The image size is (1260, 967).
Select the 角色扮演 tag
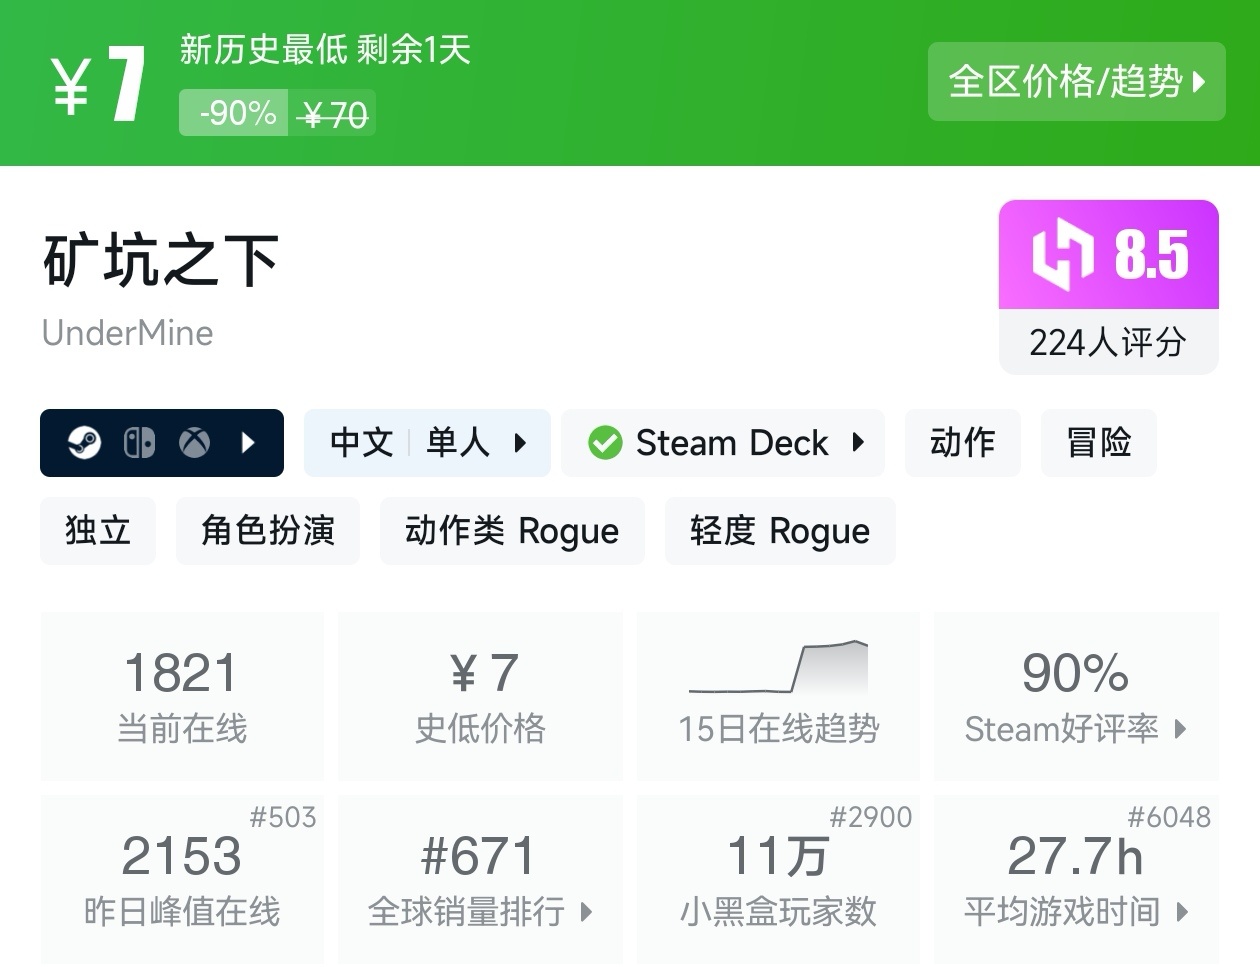point(268,530)
